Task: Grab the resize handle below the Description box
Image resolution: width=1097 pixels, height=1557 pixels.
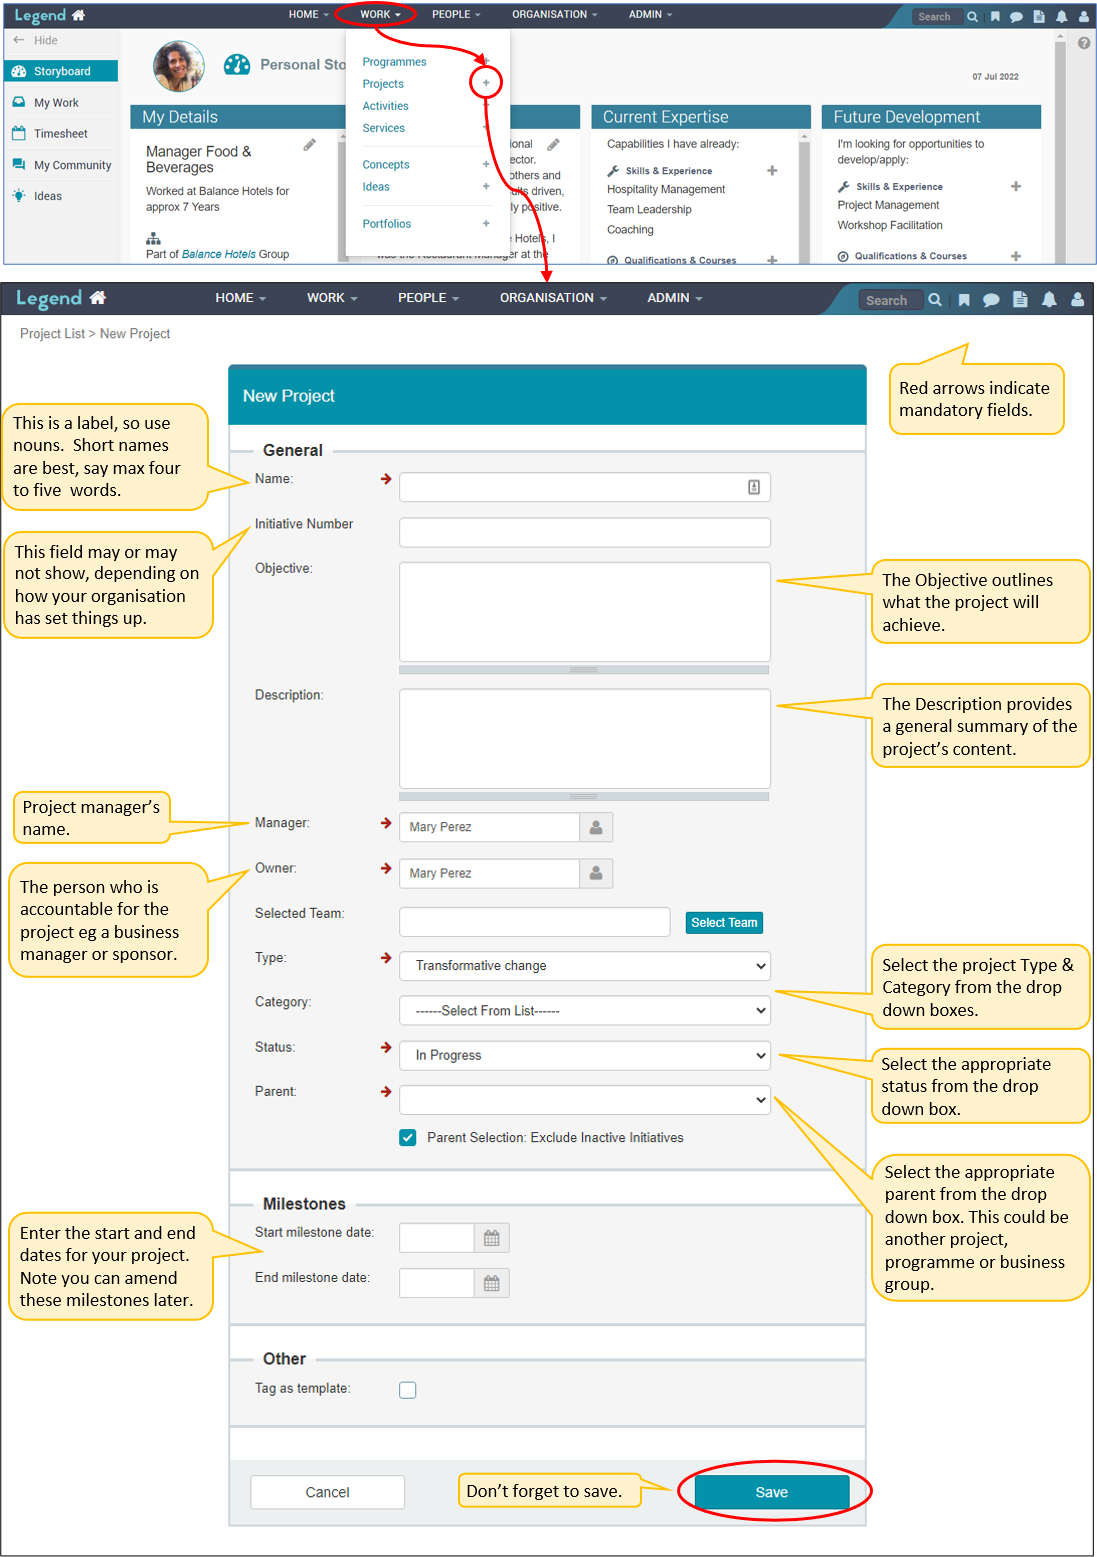Action: [x=584, y=797]
